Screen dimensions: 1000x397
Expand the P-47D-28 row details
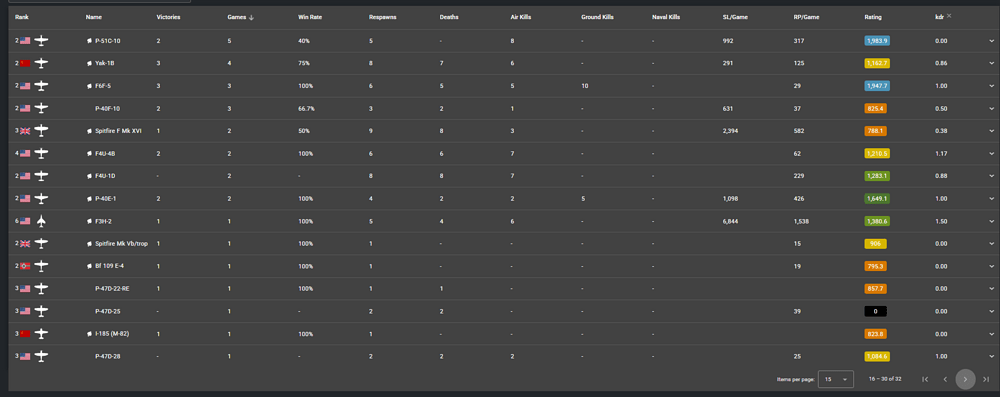(992, 356)
